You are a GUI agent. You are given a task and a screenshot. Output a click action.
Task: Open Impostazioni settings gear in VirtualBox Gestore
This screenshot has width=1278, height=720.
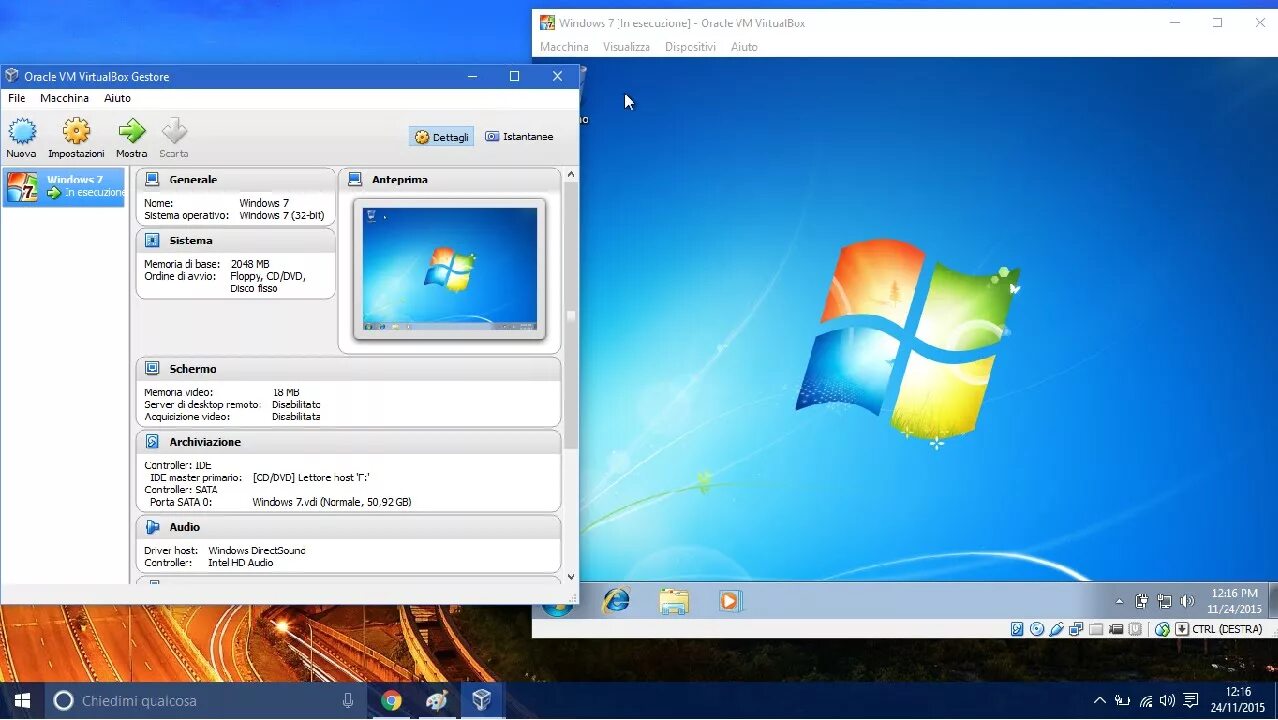coord(76,131)
